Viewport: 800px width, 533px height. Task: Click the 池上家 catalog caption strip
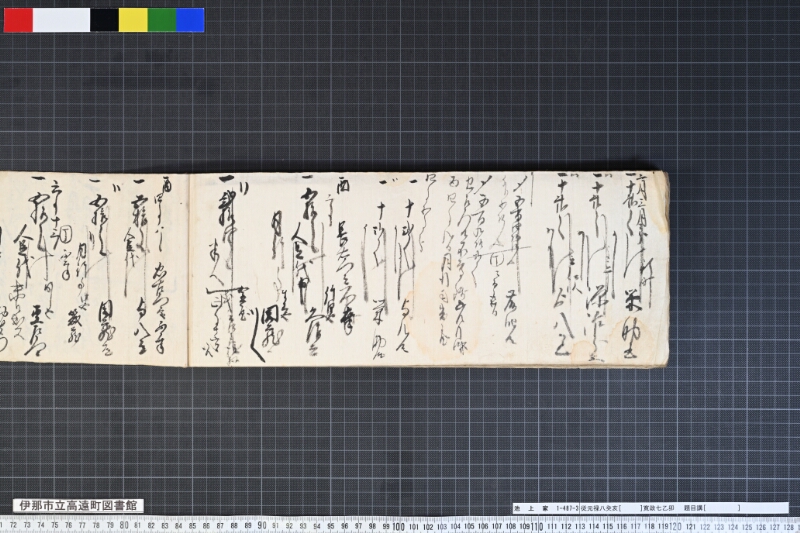point(651,508)
